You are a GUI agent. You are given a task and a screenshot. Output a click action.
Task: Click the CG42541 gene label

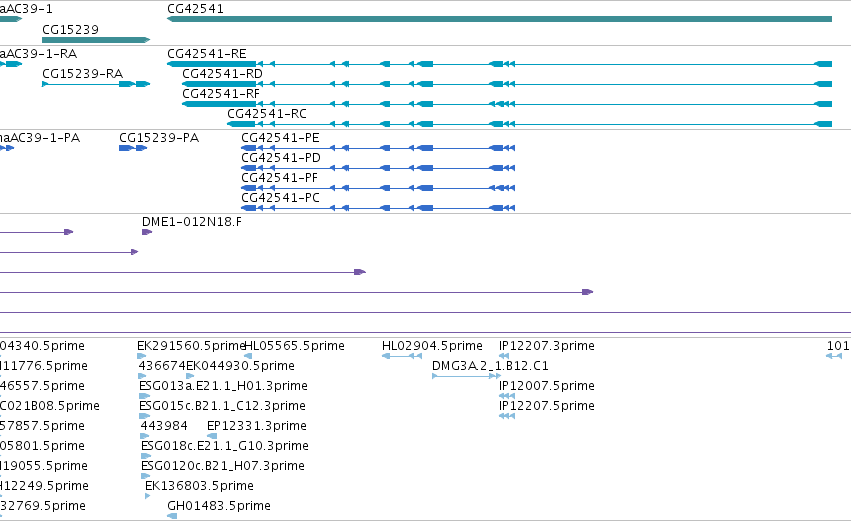click(x=195, y=9)
